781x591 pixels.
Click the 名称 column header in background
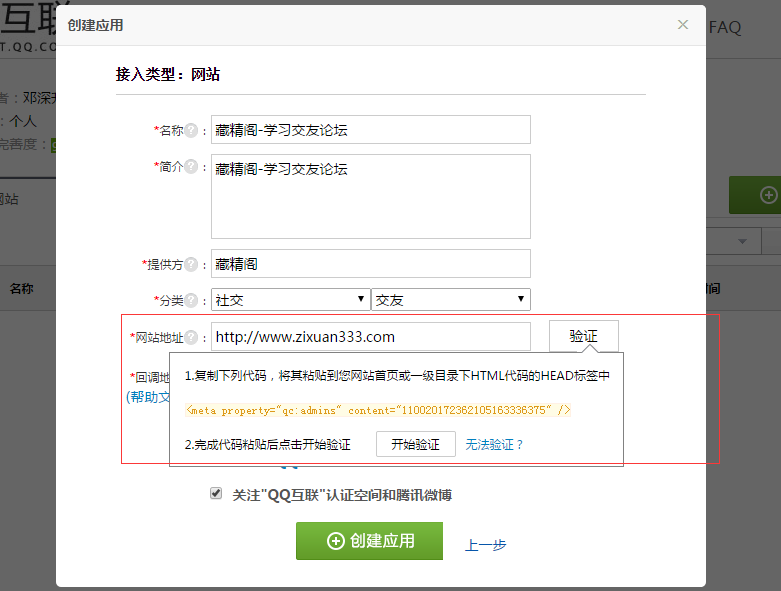coord(21,288)
